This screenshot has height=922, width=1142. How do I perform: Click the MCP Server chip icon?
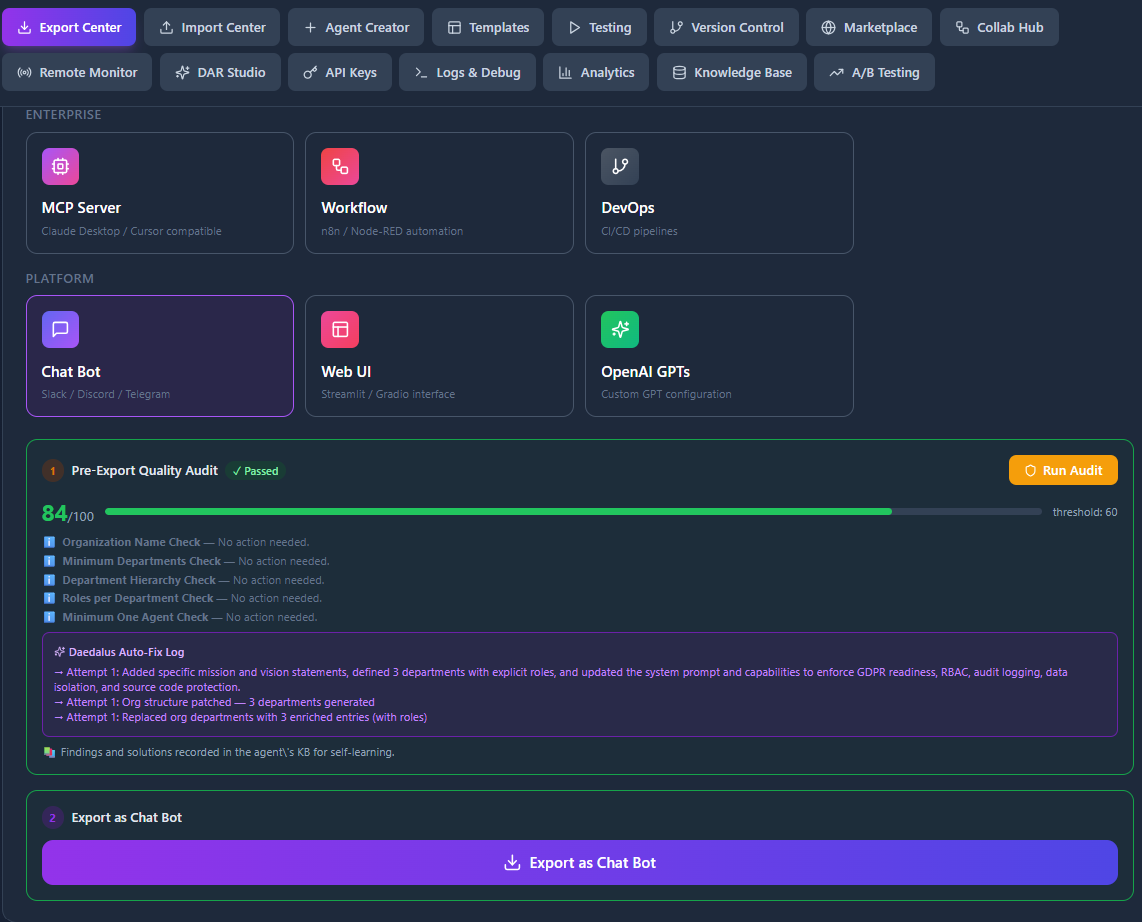(60, 166)
